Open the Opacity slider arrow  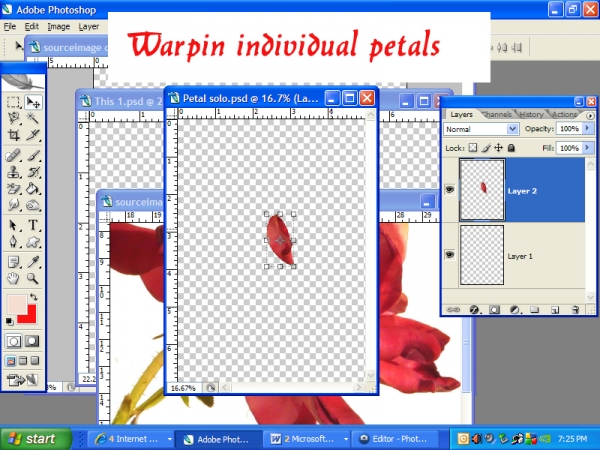coord(588,129)
